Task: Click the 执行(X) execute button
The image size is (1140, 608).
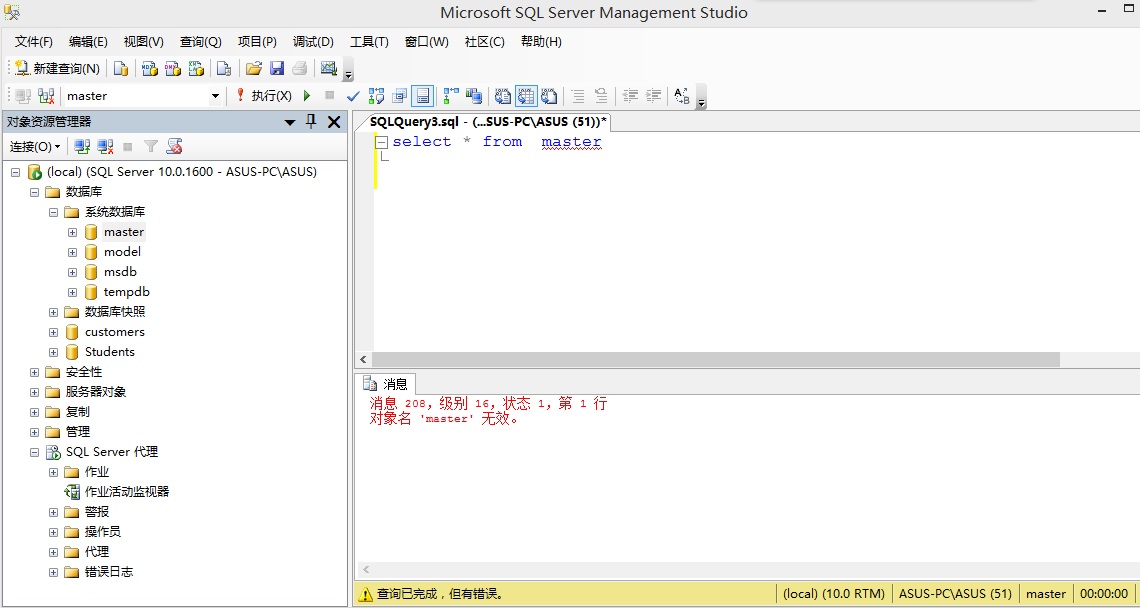Action: tap(264, 96)
